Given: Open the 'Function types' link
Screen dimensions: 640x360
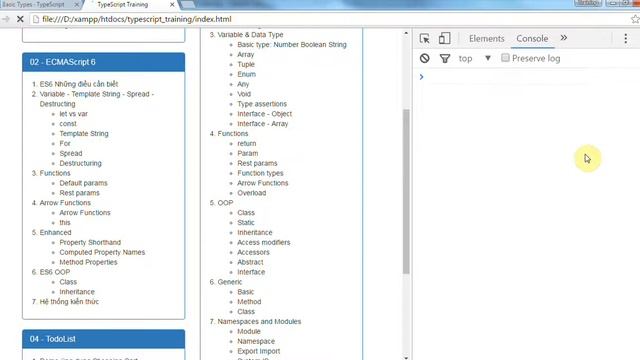Looking at the screenshot, I should (260, 173).
